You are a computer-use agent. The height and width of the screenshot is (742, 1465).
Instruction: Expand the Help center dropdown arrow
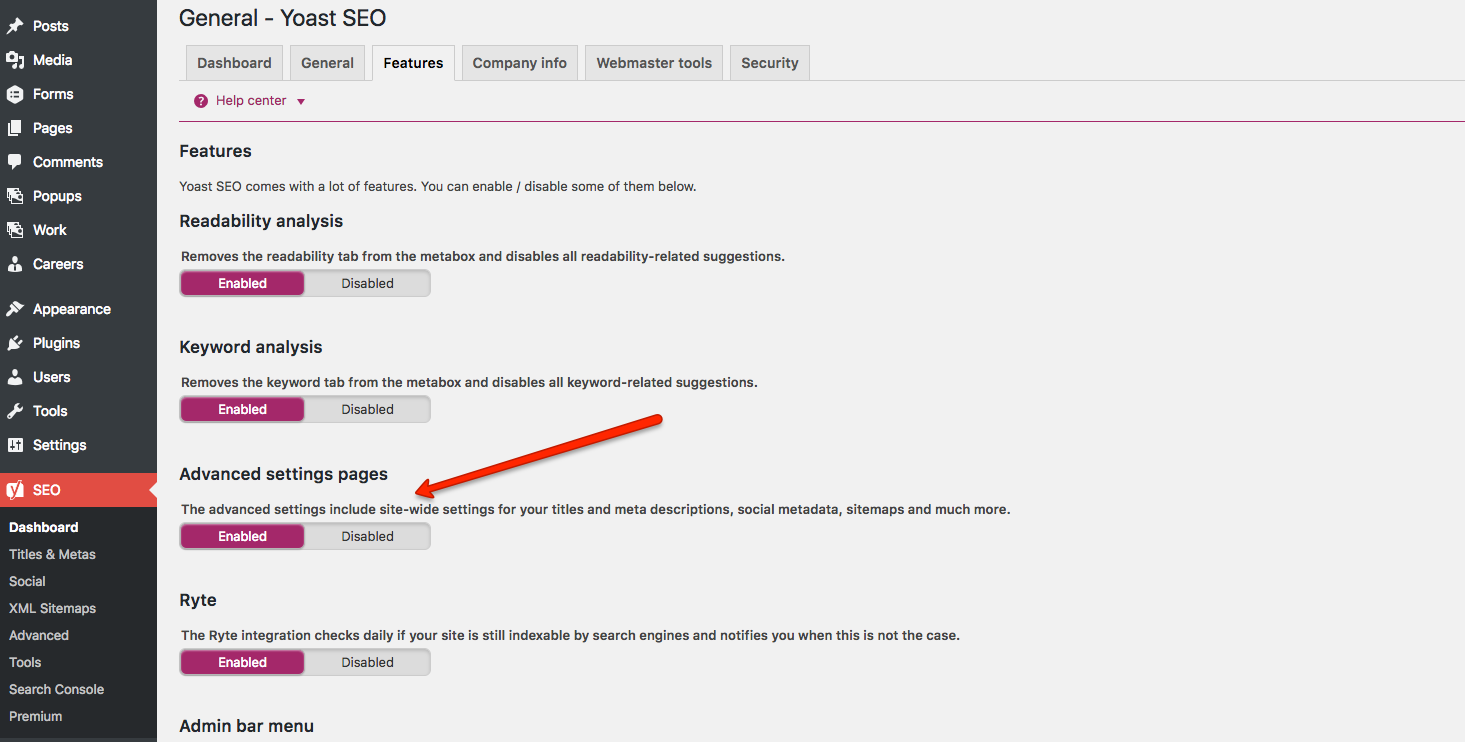coord(301,102)
